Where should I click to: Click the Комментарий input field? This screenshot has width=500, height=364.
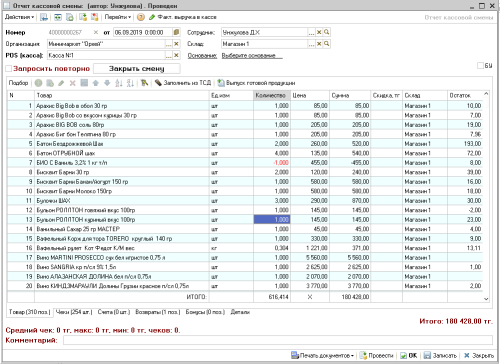tap(278, 340)
